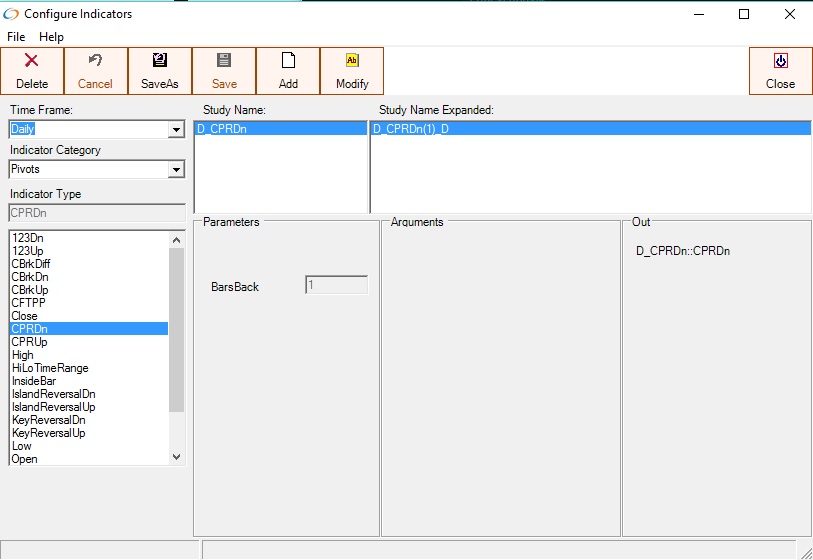Screen dimensions: 813x560
Task: Open the Time Frame dropdown
Action: point(176,130)
